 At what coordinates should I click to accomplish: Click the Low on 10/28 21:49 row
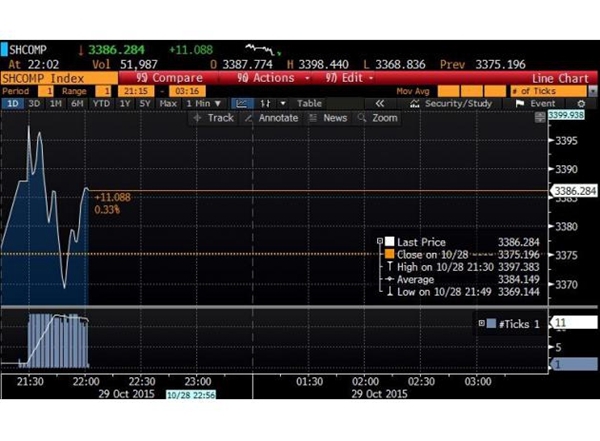(464, 292)
